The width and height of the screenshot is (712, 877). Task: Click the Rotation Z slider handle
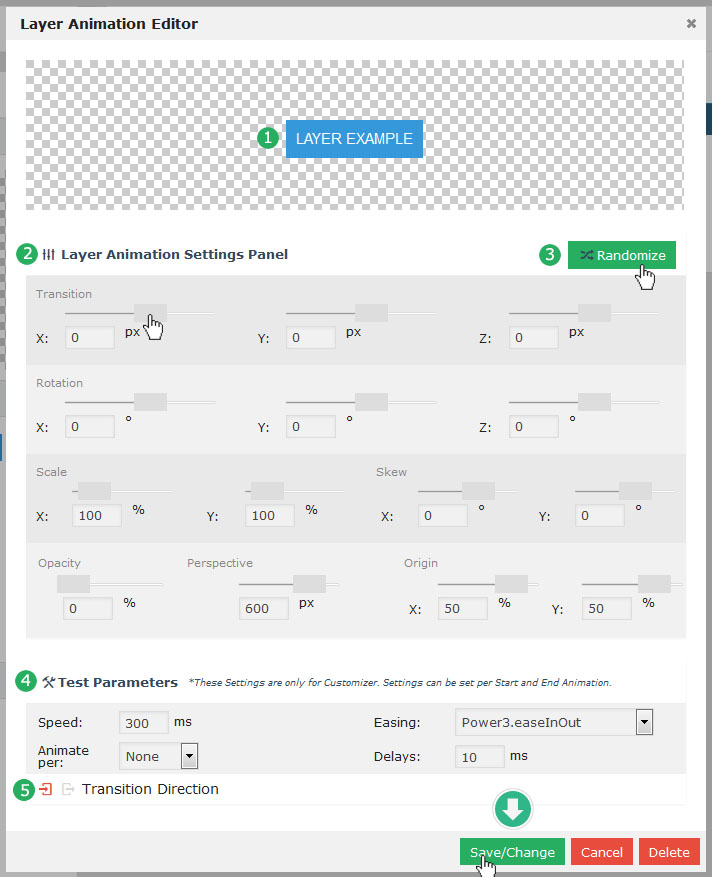(x=594, y=402)
